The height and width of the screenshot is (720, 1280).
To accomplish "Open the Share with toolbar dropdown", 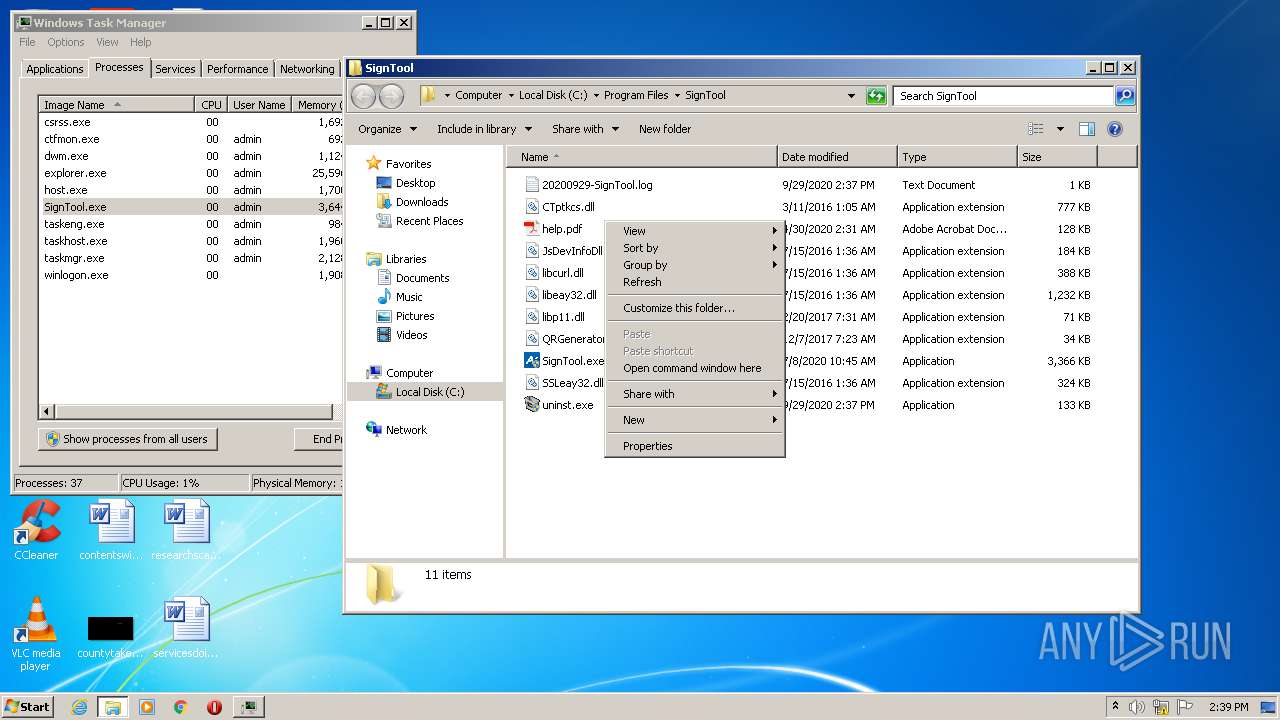I will (x=585, y=129).
